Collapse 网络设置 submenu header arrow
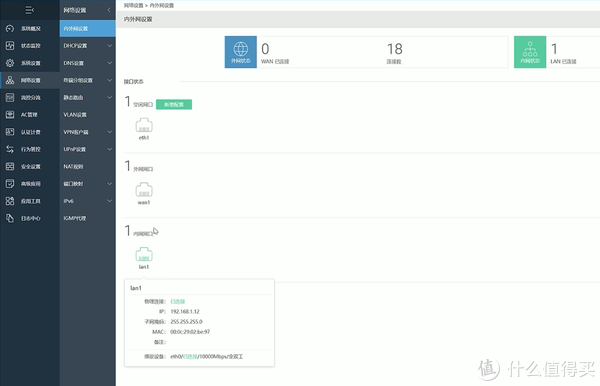 click(109, 10)
